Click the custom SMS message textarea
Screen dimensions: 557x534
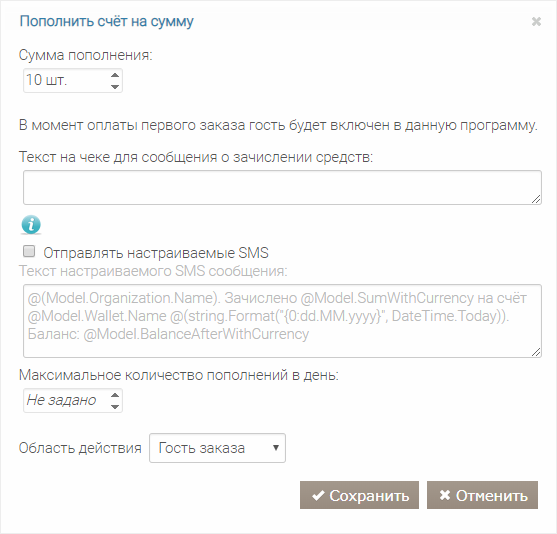pos(282,321)
